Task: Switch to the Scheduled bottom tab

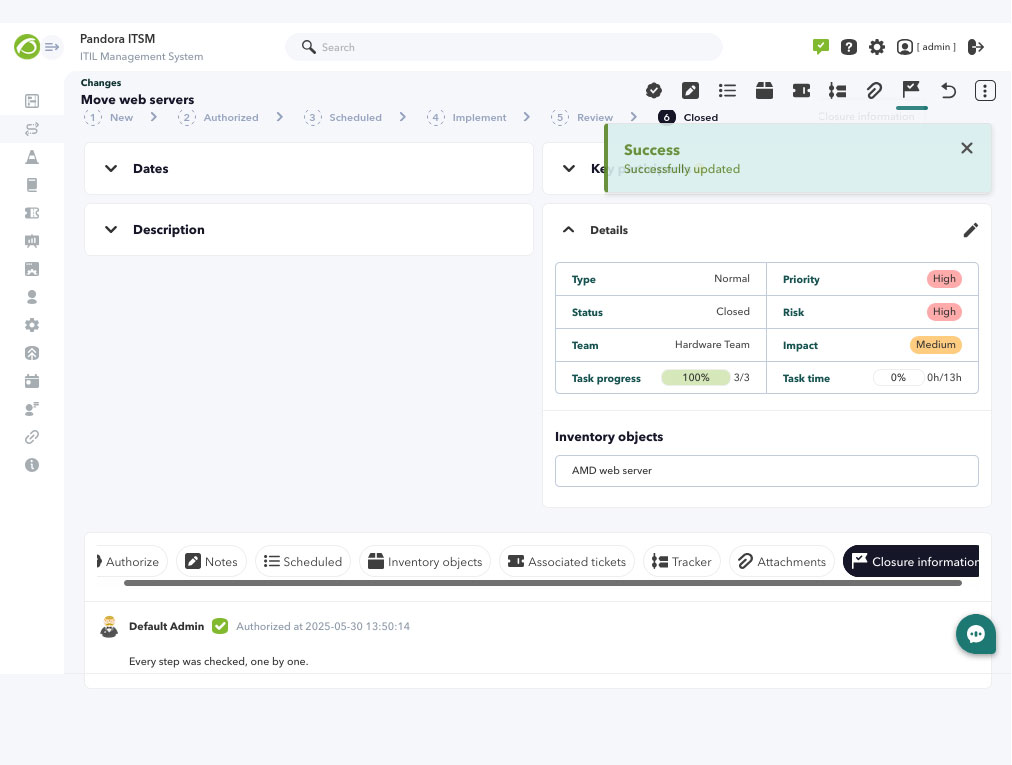Action: (303, 562)
